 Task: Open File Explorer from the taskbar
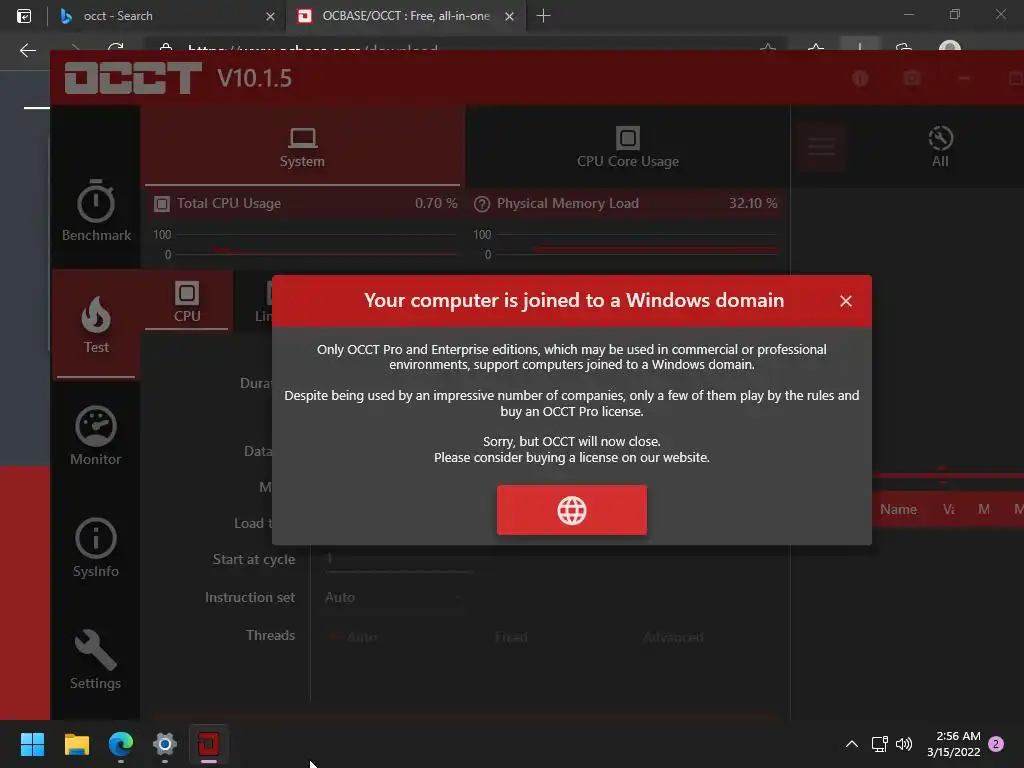point(76,744)
